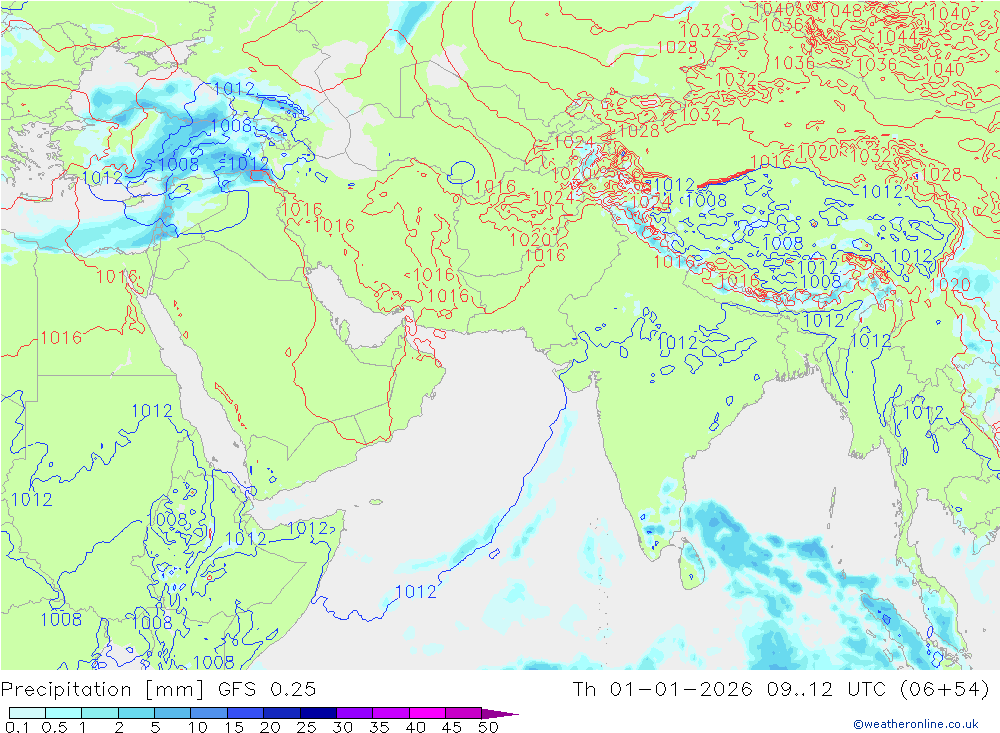Pick the 25–30 mm dark navy legend swatch
The image size is (1000, 733).
(x=318, y=713)
